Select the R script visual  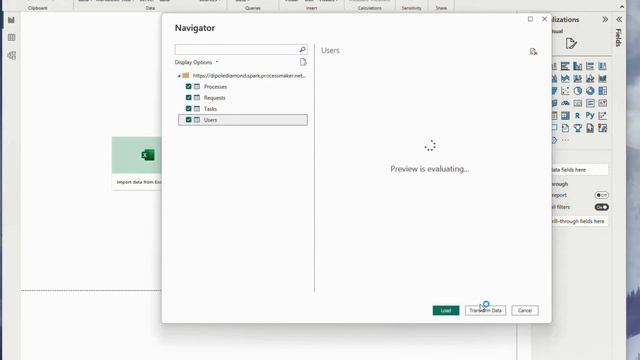click(x=578, y=116)
